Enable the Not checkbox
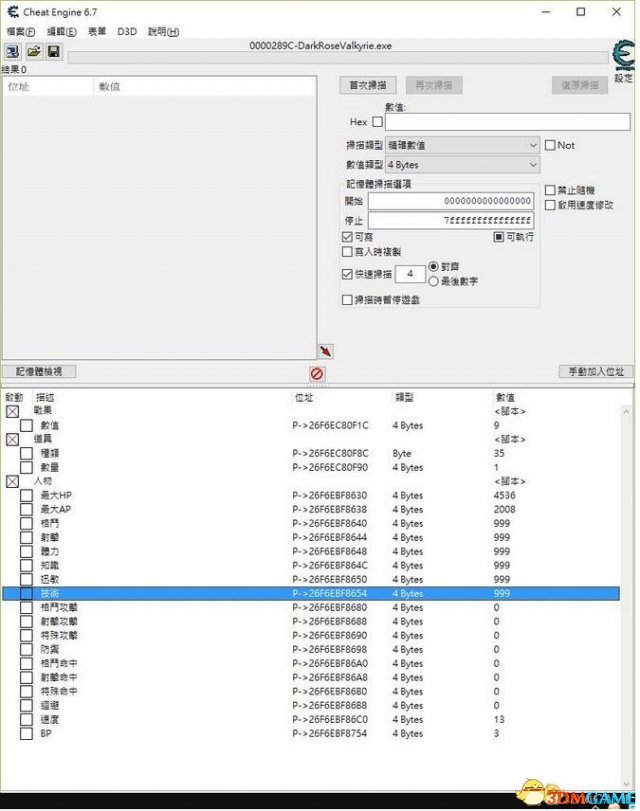The height and width of the screenshot is (811, 640). pyautogui.click(x=550, y=145)
